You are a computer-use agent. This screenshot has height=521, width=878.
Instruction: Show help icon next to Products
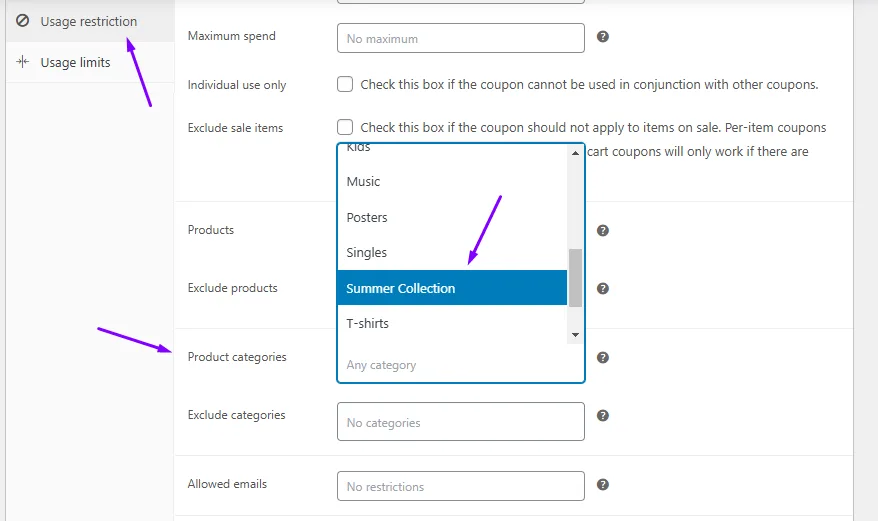click(x=603, y=230)
